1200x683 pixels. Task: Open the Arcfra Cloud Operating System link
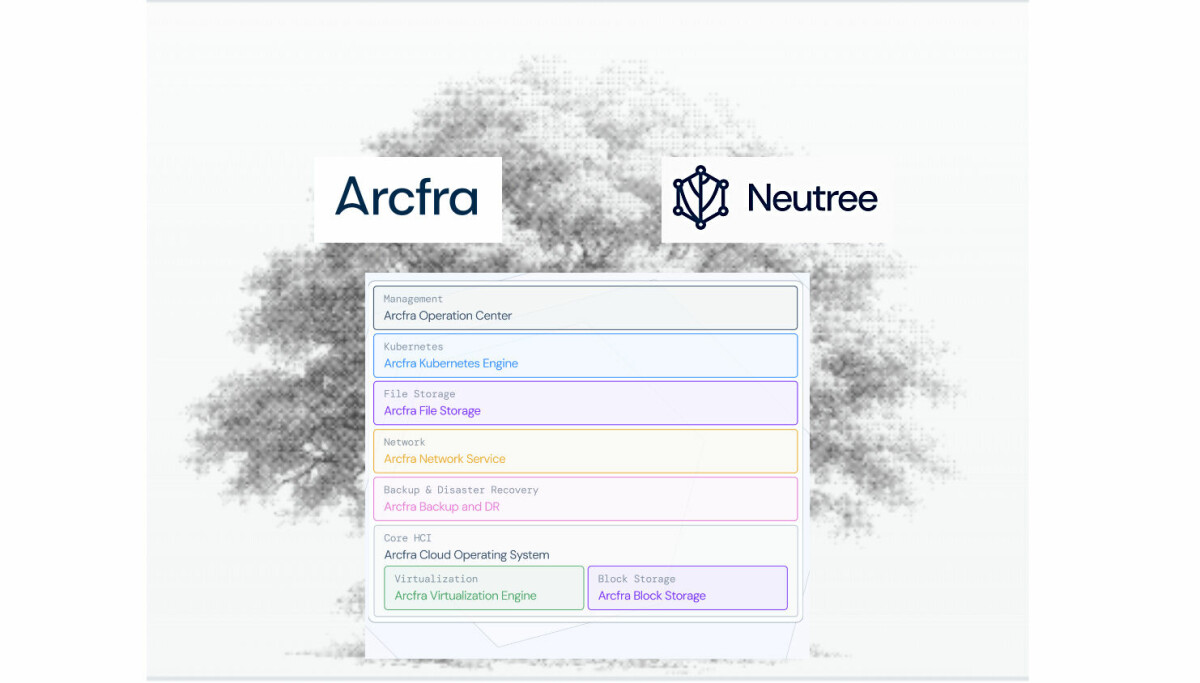(x=466, y=554)
